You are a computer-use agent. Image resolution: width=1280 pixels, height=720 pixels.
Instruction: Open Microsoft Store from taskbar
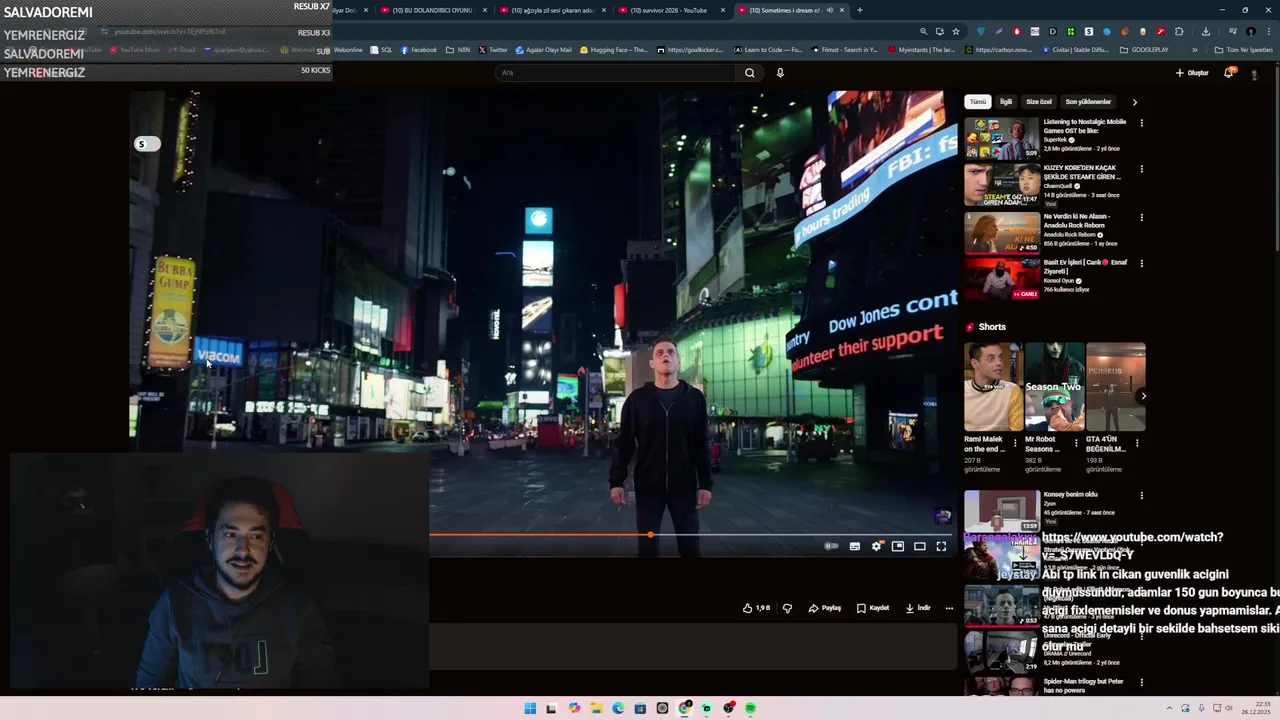click(640, 708)
